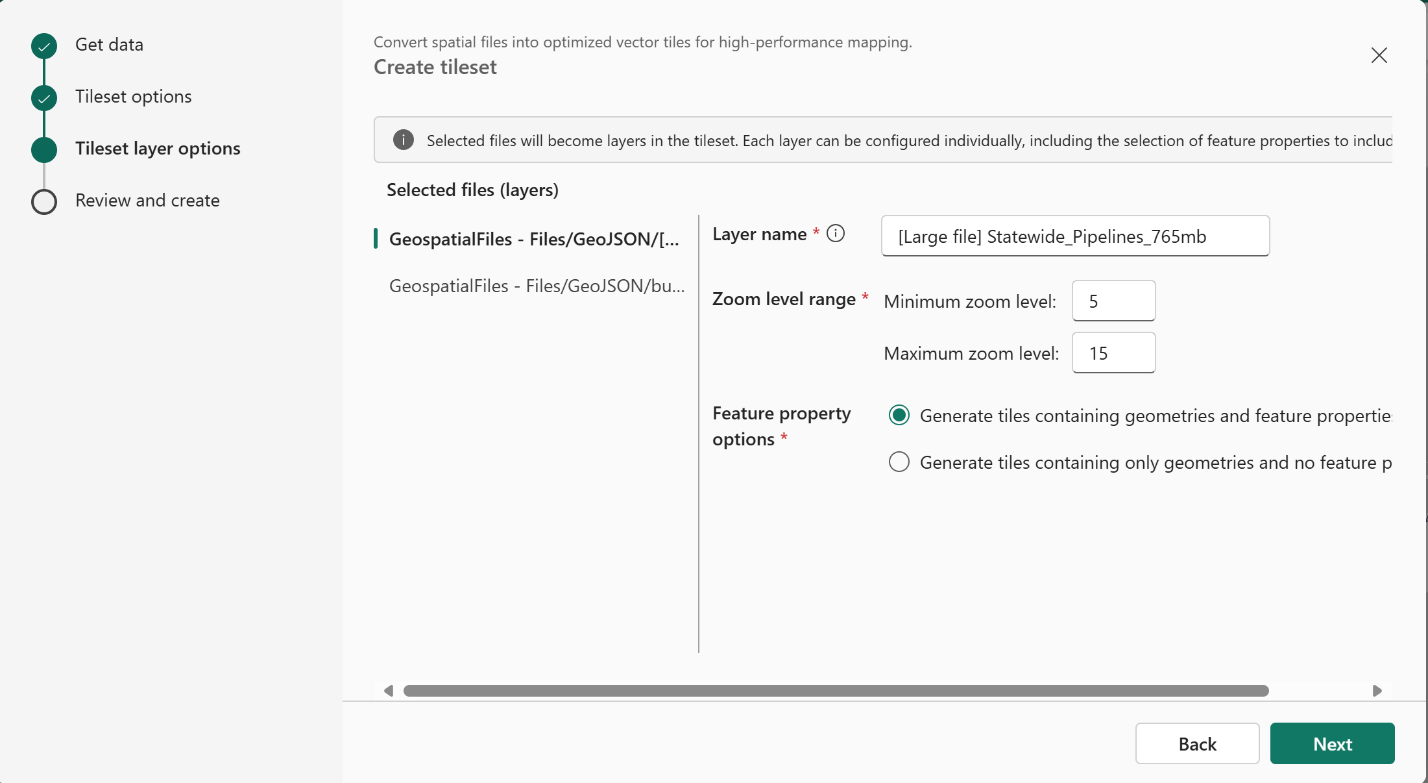Image resolution: width=1428 pixels, height=783 pixels.
Task: Open the Tileset options step
Action: tap(133, 97)
